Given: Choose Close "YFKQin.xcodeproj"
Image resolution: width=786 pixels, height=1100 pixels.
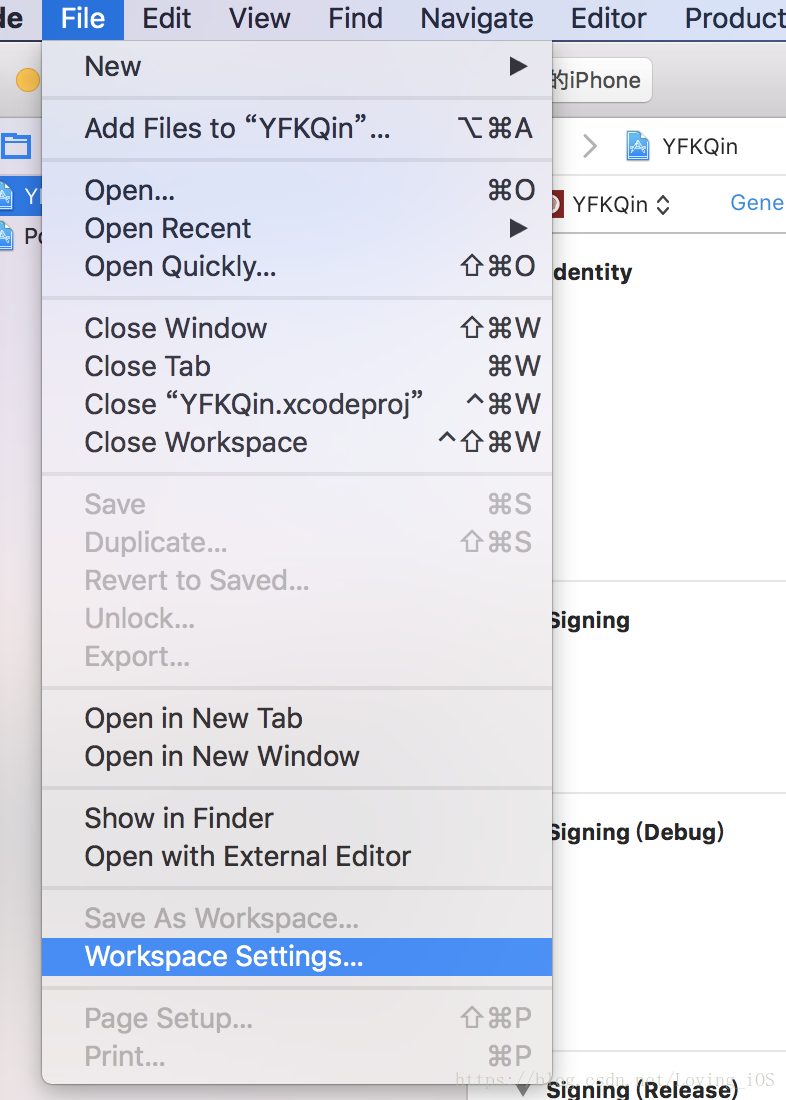Looking at the screenshot, I should click(297, 404).
